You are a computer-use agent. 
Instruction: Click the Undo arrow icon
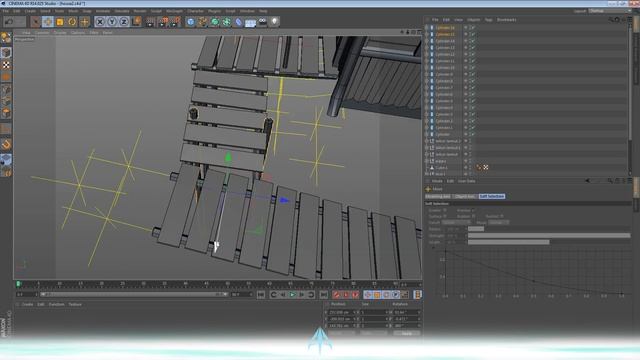click(9, 22)
